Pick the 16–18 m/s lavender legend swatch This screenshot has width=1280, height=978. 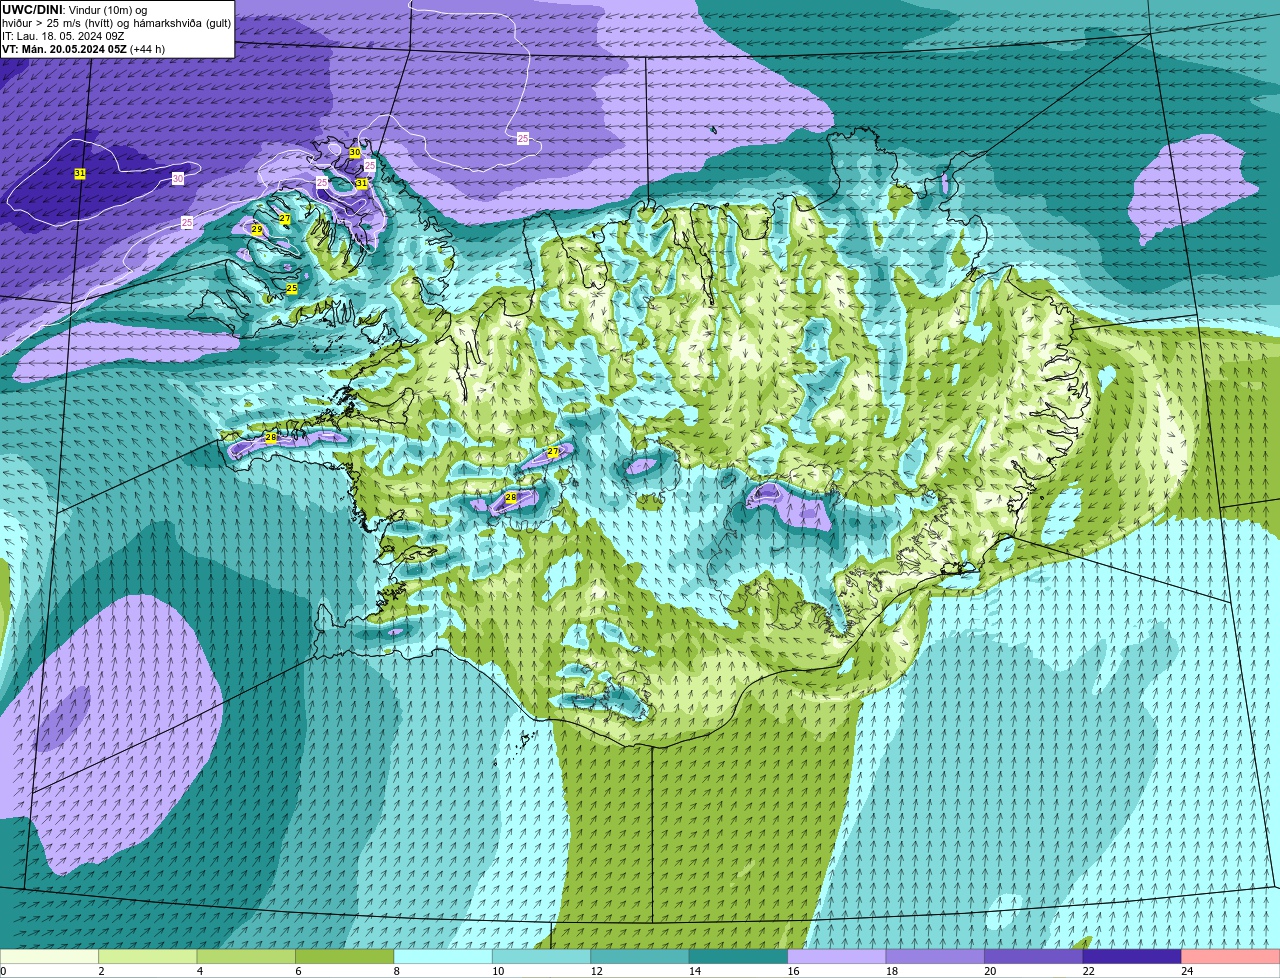pyautogui.click(x=837, y=957)
